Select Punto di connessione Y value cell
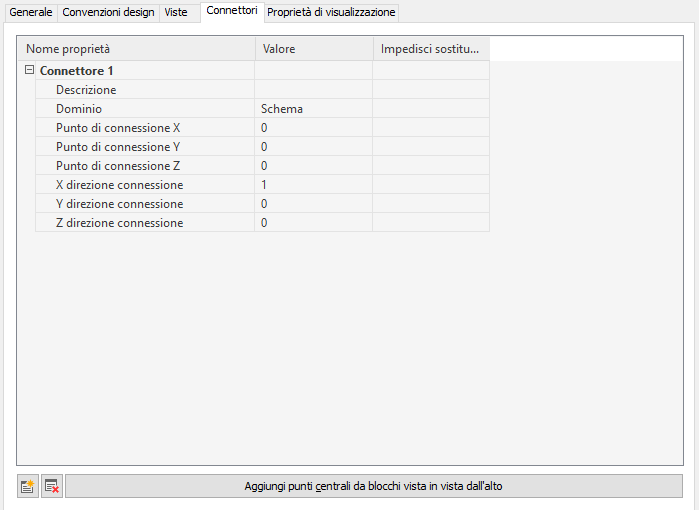The width and height of the screenshot is (699, 510). [x=313, y=147]
